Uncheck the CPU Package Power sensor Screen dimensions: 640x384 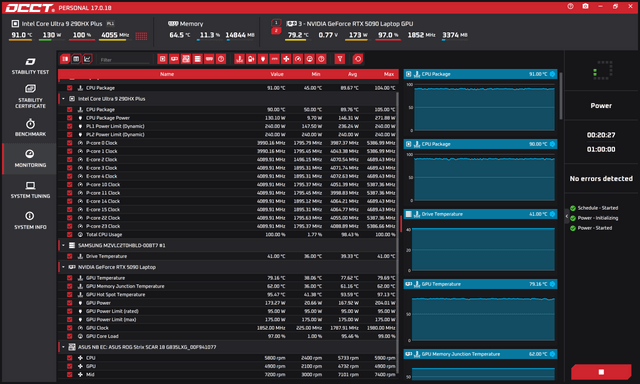tap(69, 118)
